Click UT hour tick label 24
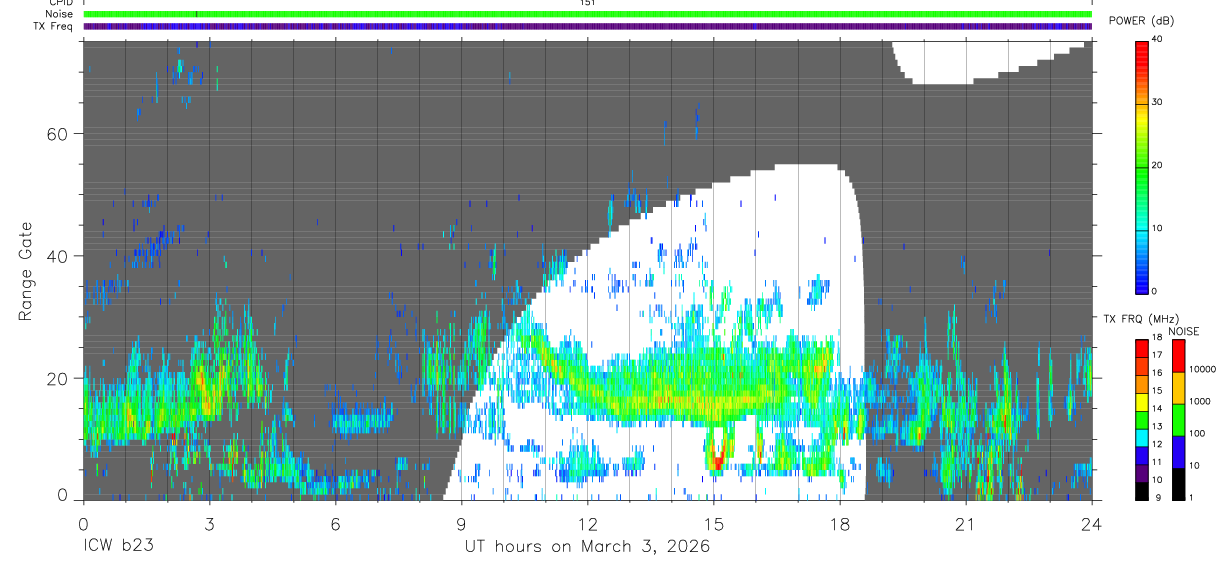1228x567 pixels. 1092,524
